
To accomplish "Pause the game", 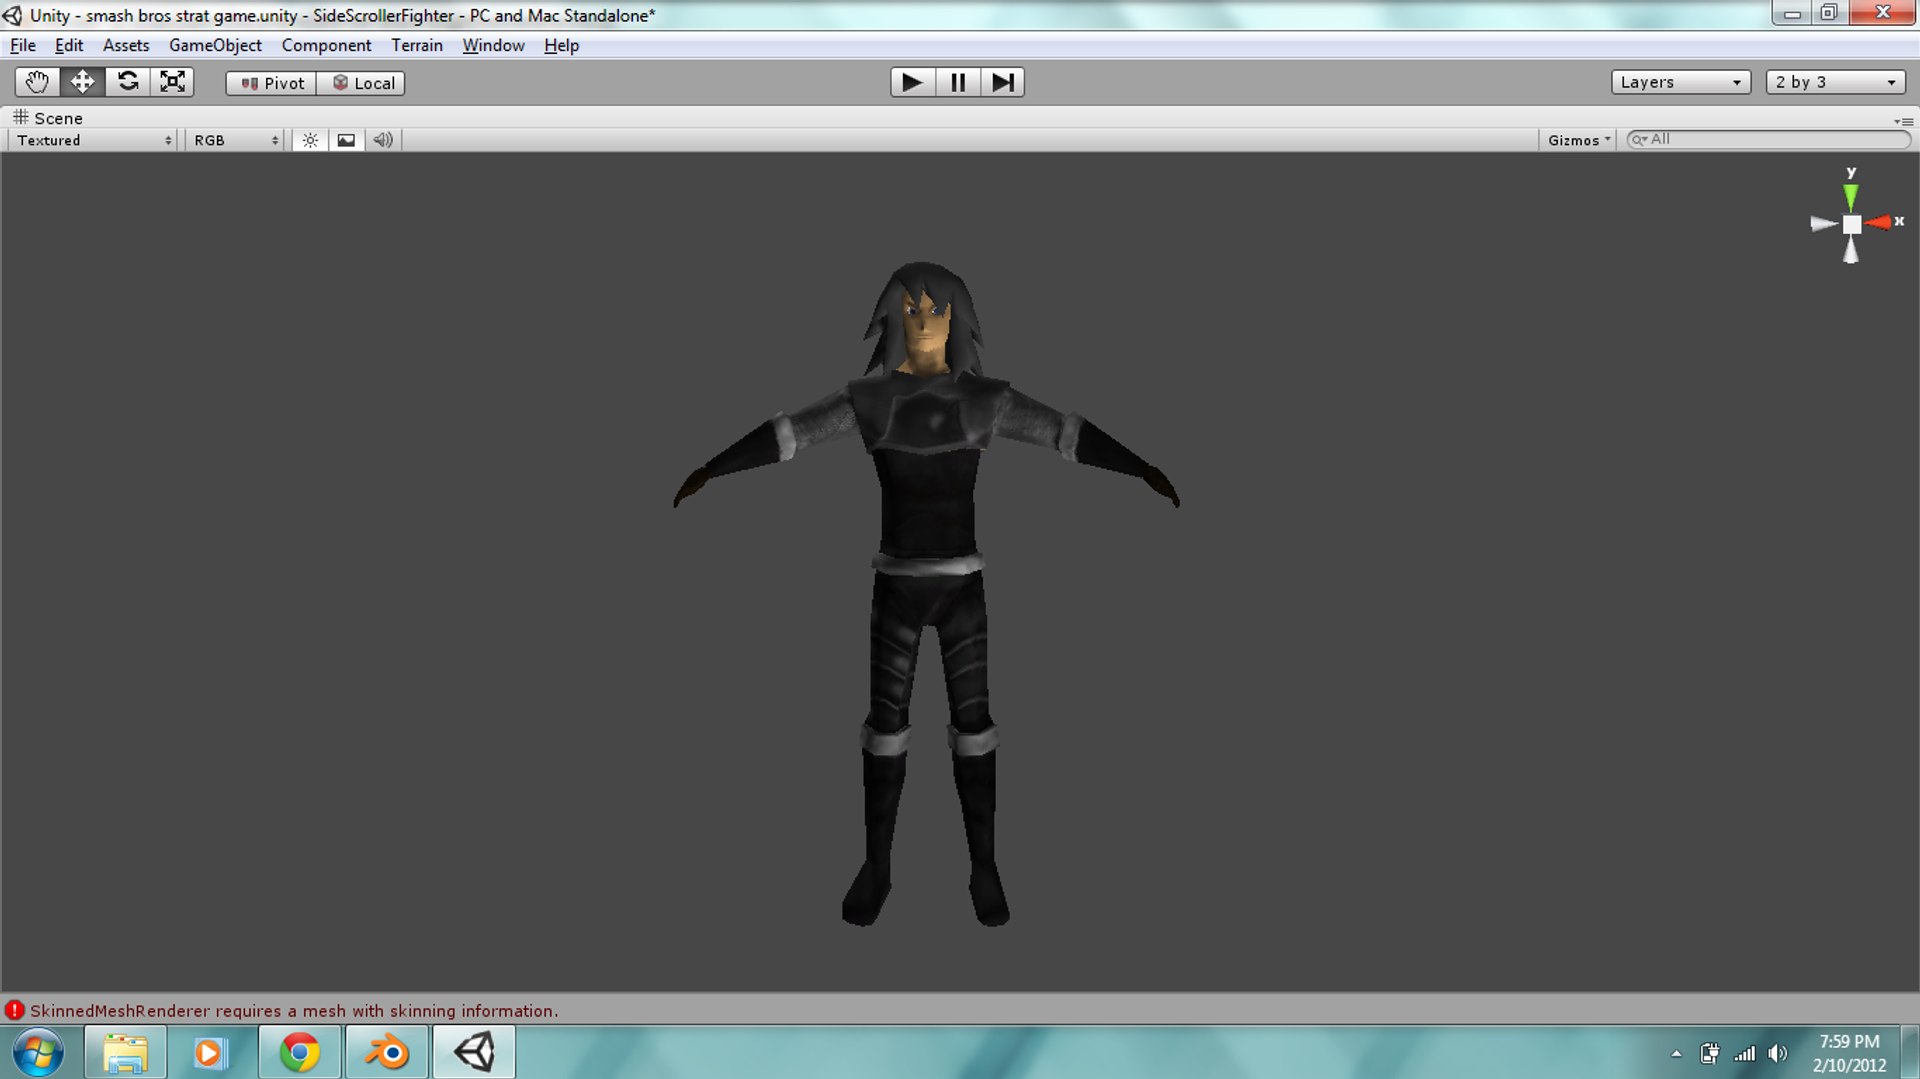I will point(958,82).
